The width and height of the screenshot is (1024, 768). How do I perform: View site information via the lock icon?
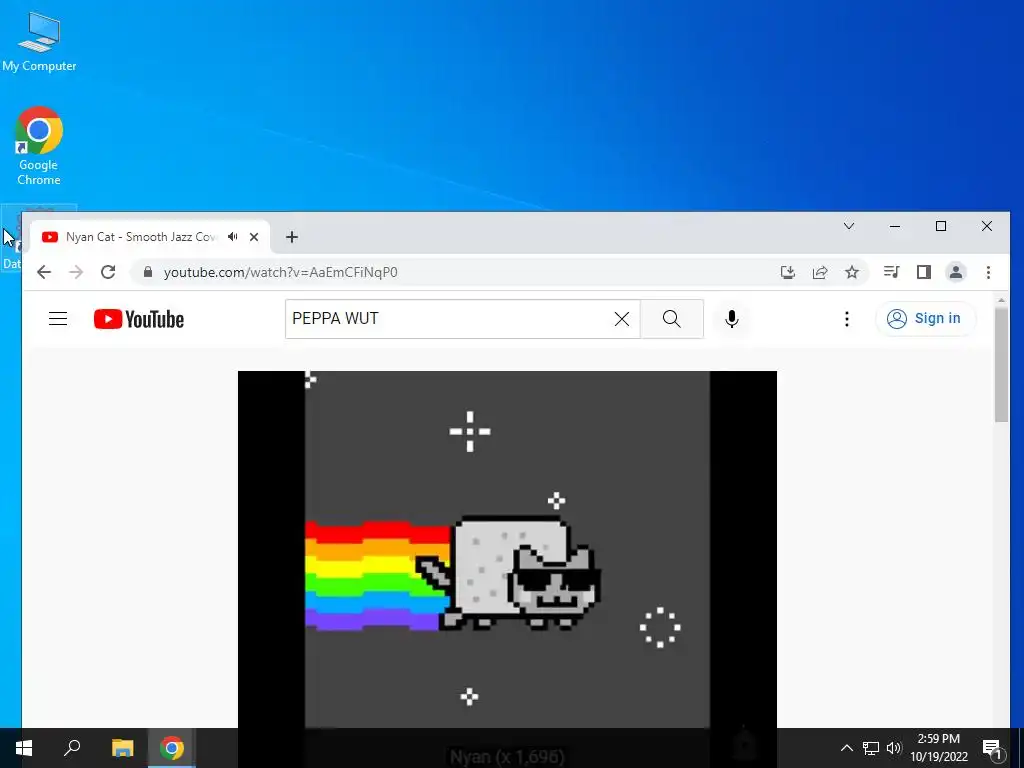click(148, 272)
